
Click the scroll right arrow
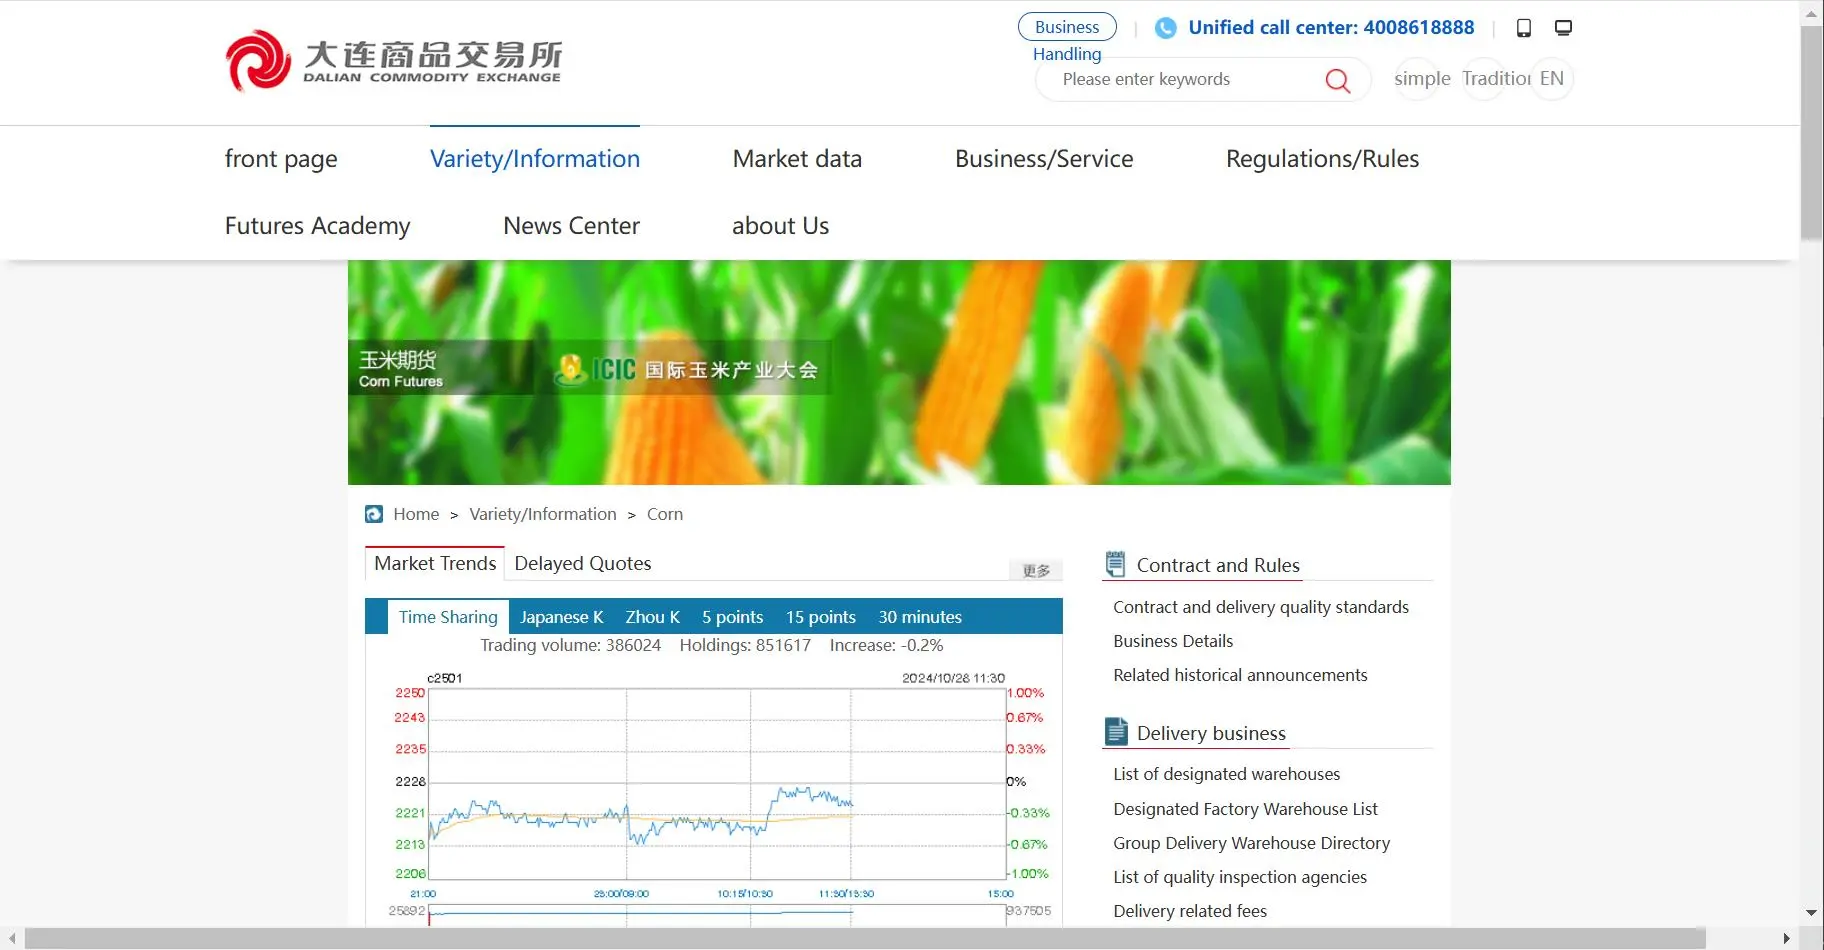click(x=1787, y=938)
